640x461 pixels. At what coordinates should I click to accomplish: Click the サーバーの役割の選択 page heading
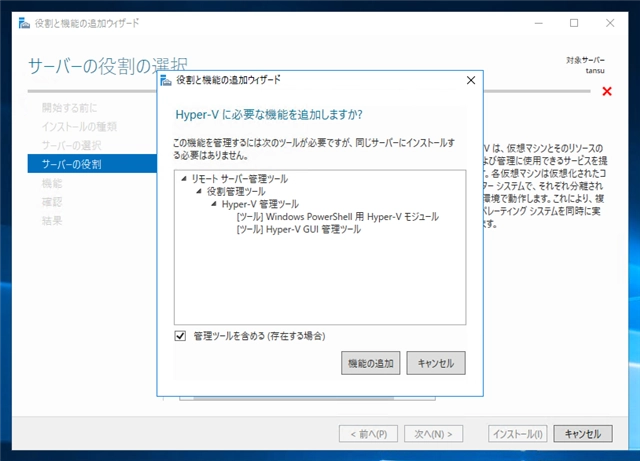[x=108, y=66]
